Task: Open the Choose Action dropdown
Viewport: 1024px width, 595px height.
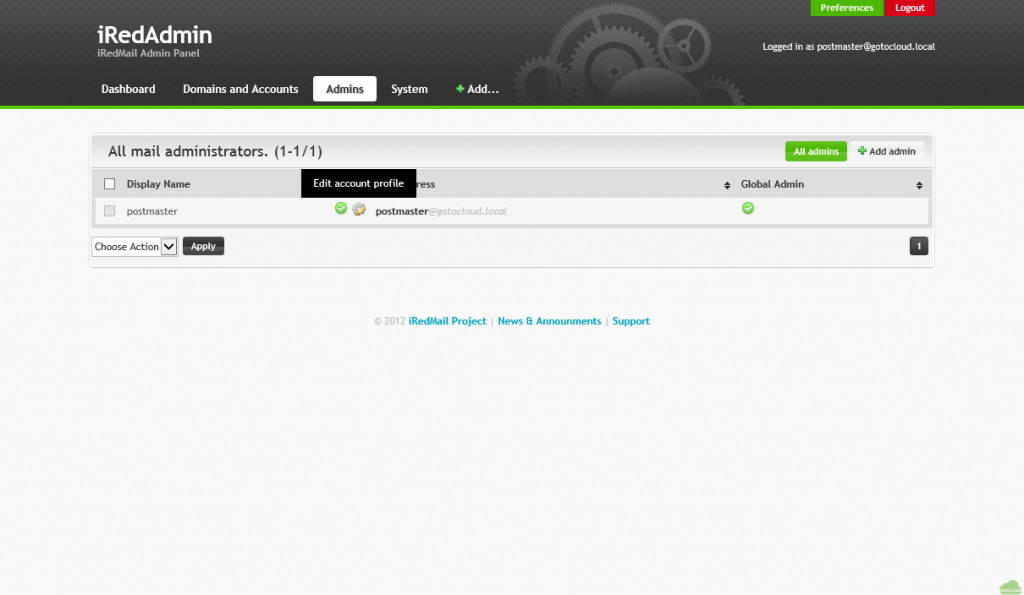Action: [x=134, y=246]
